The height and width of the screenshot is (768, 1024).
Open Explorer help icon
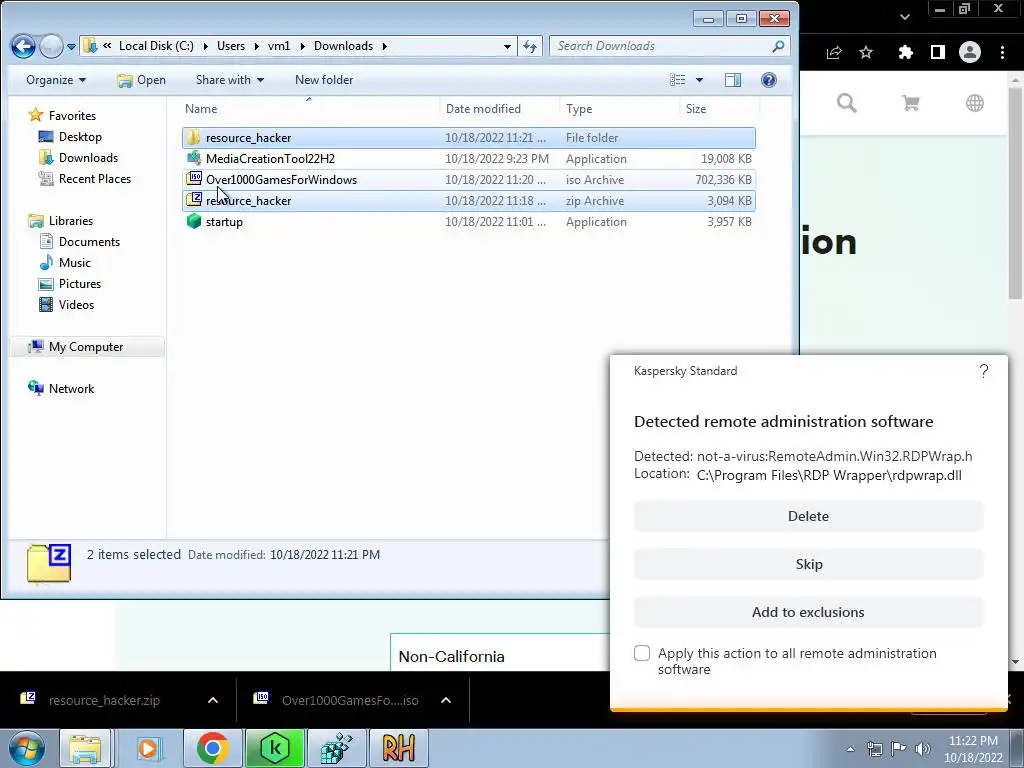pyautogui.click(x=769, y=80)
